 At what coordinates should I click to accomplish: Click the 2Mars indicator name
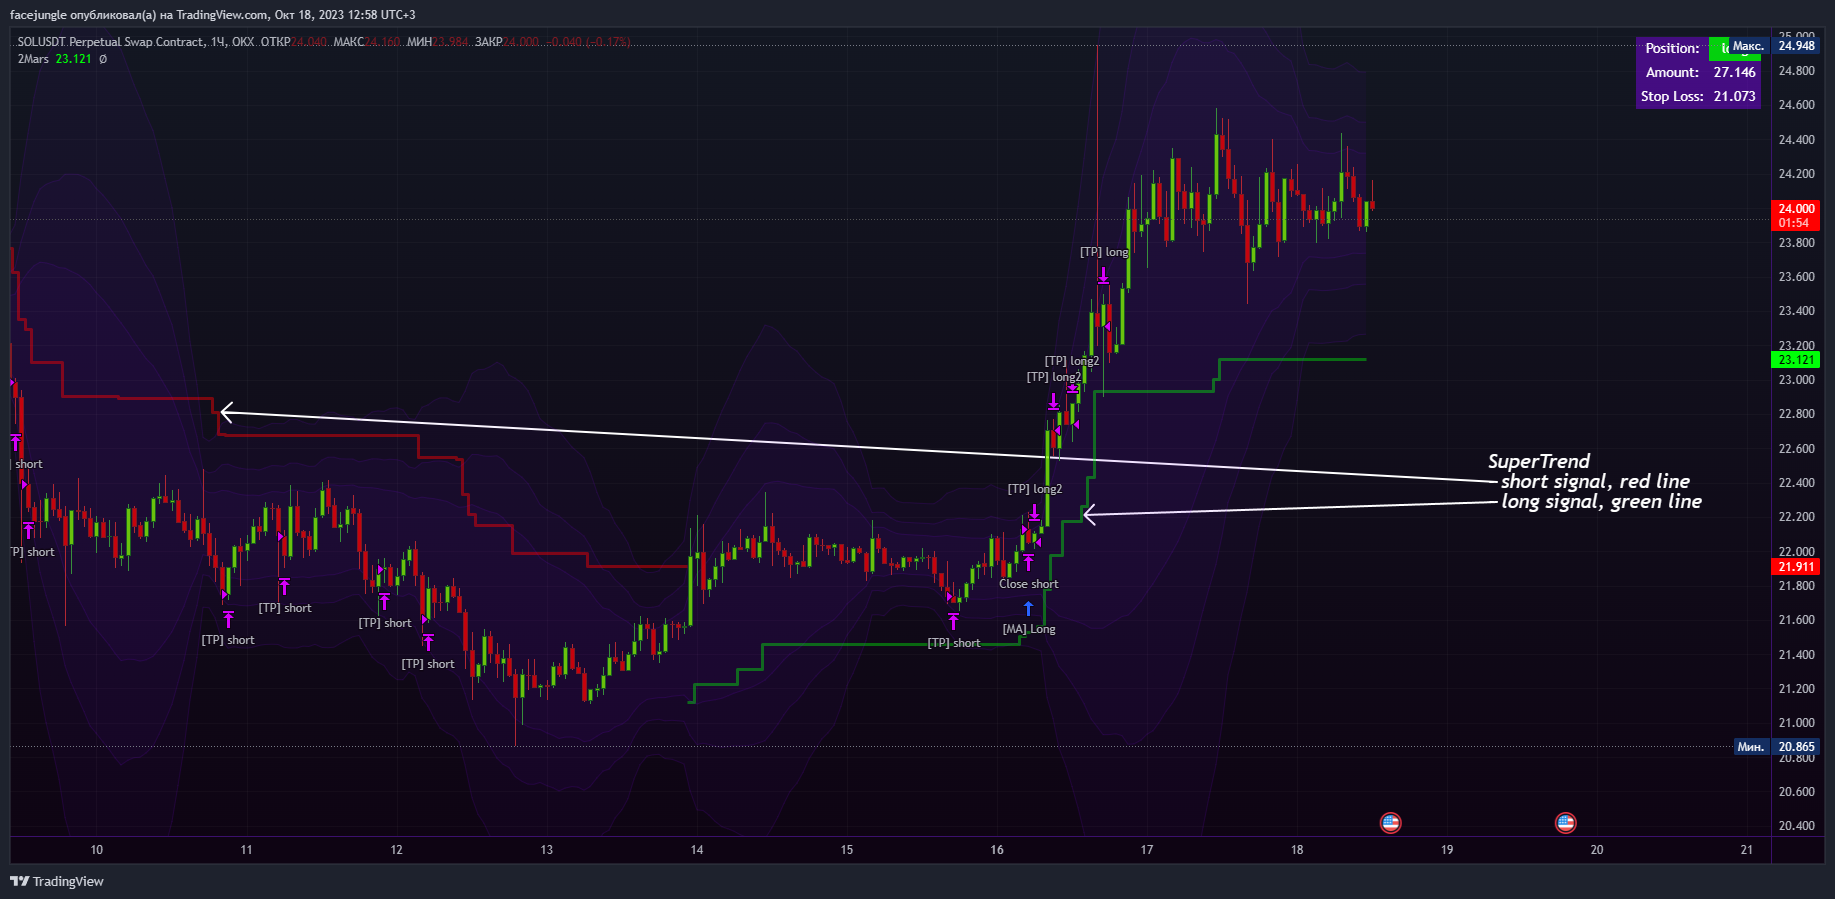tap(33, 59)
